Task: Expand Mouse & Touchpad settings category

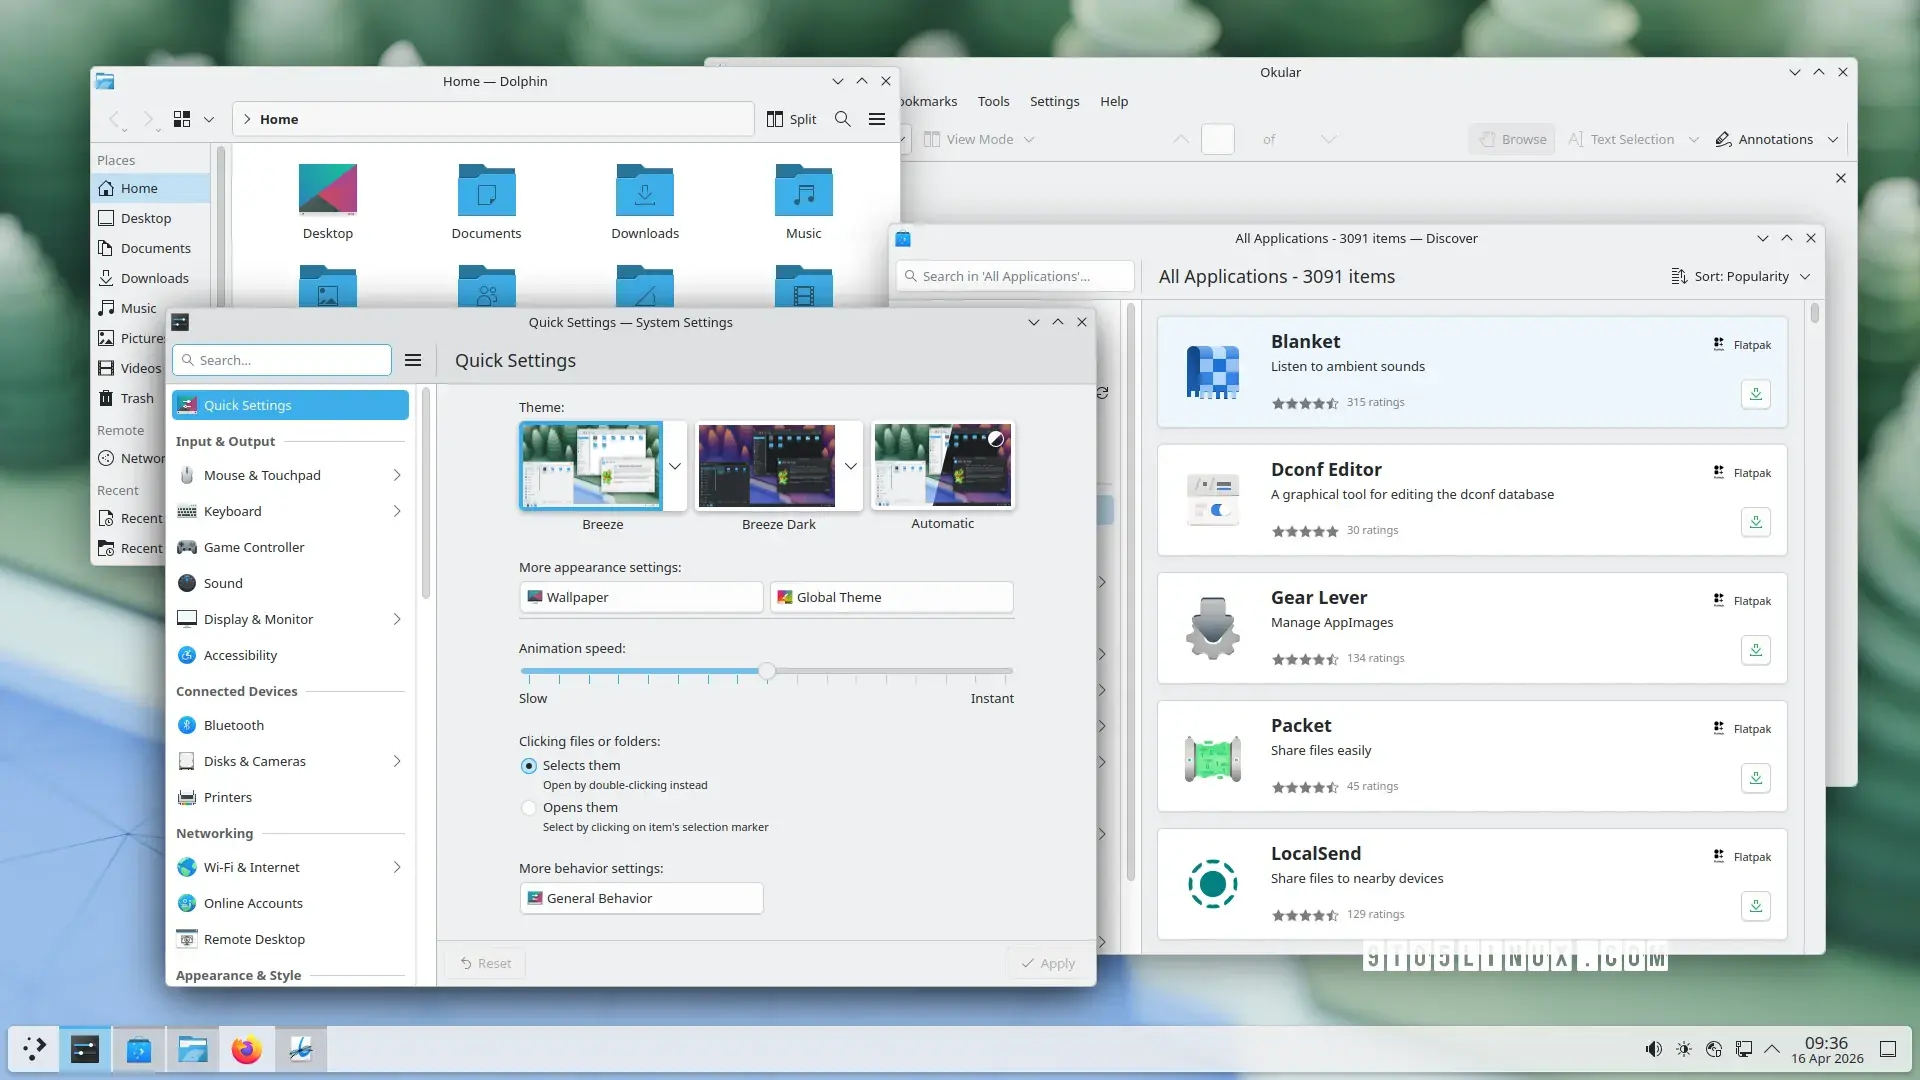Action: (x=290, y=475)
